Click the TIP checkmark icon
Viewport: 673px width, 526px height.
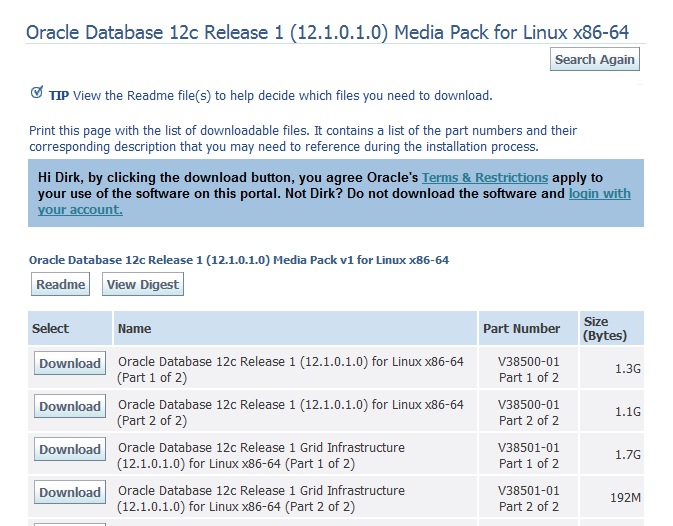coord(37,92)
